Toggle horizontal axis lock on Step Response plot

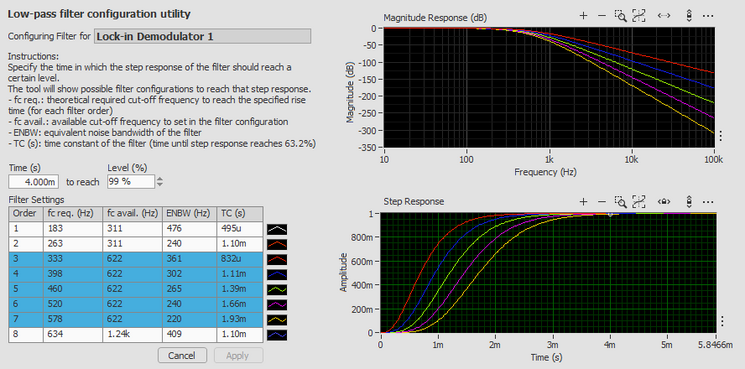(x=664, y=201)
